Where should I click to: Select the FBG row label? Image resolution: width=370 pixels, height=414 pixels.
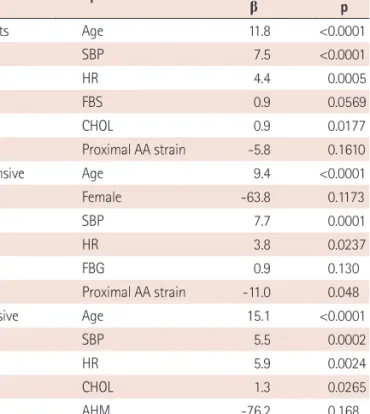point(93,268)
